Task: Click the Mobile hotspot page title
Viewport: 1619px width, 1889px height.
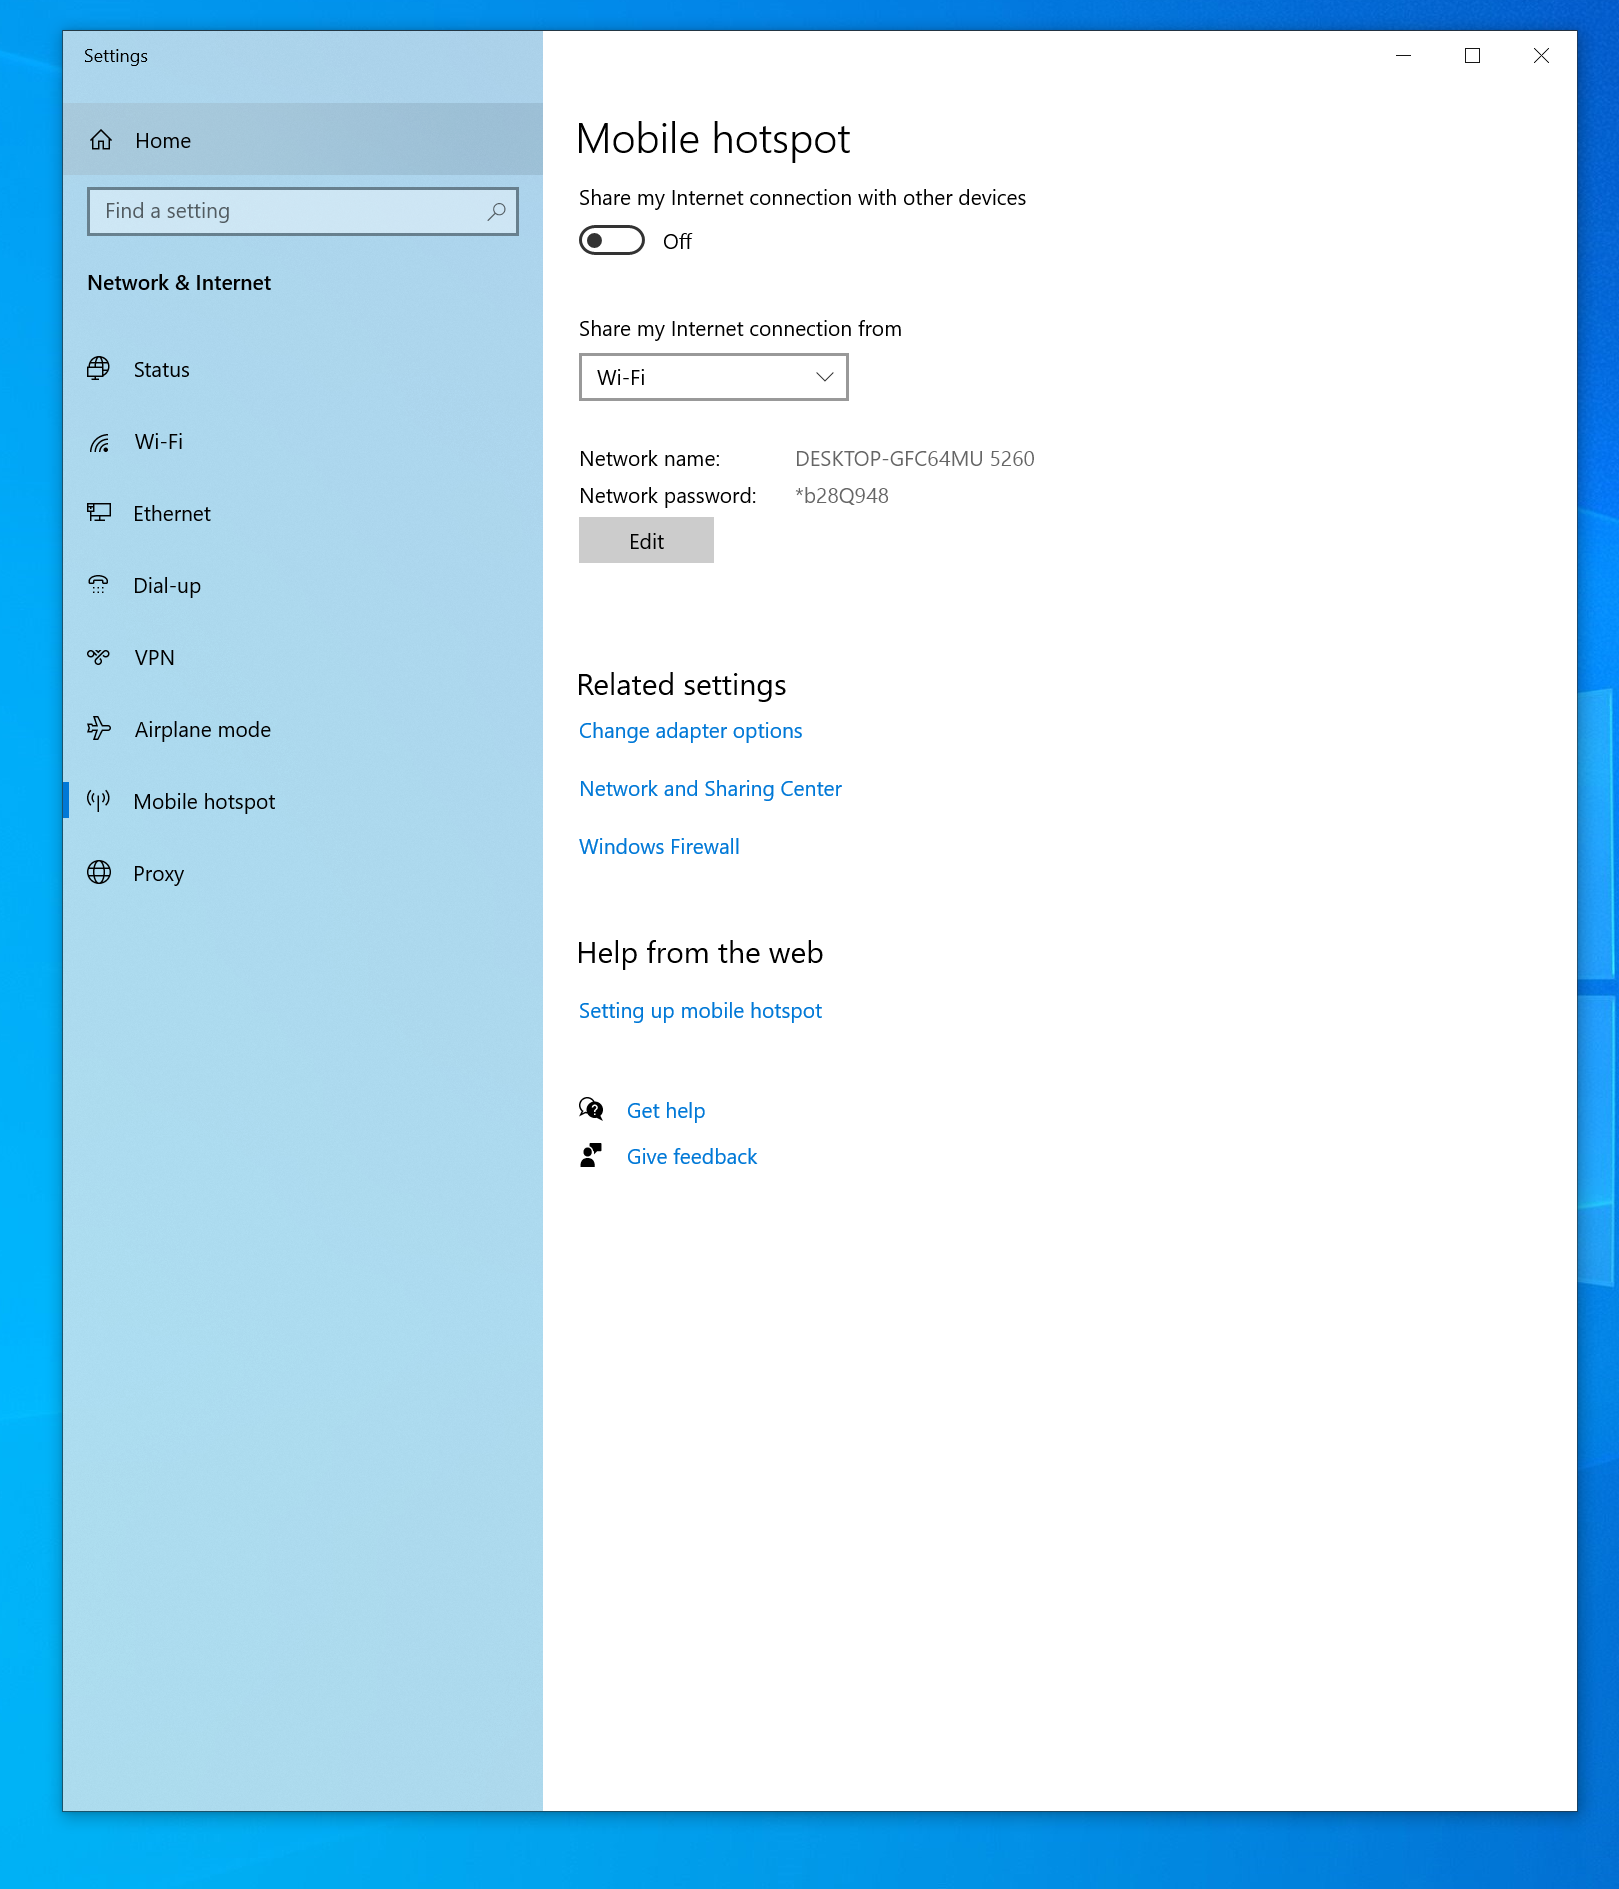Action: coord(713,138)
